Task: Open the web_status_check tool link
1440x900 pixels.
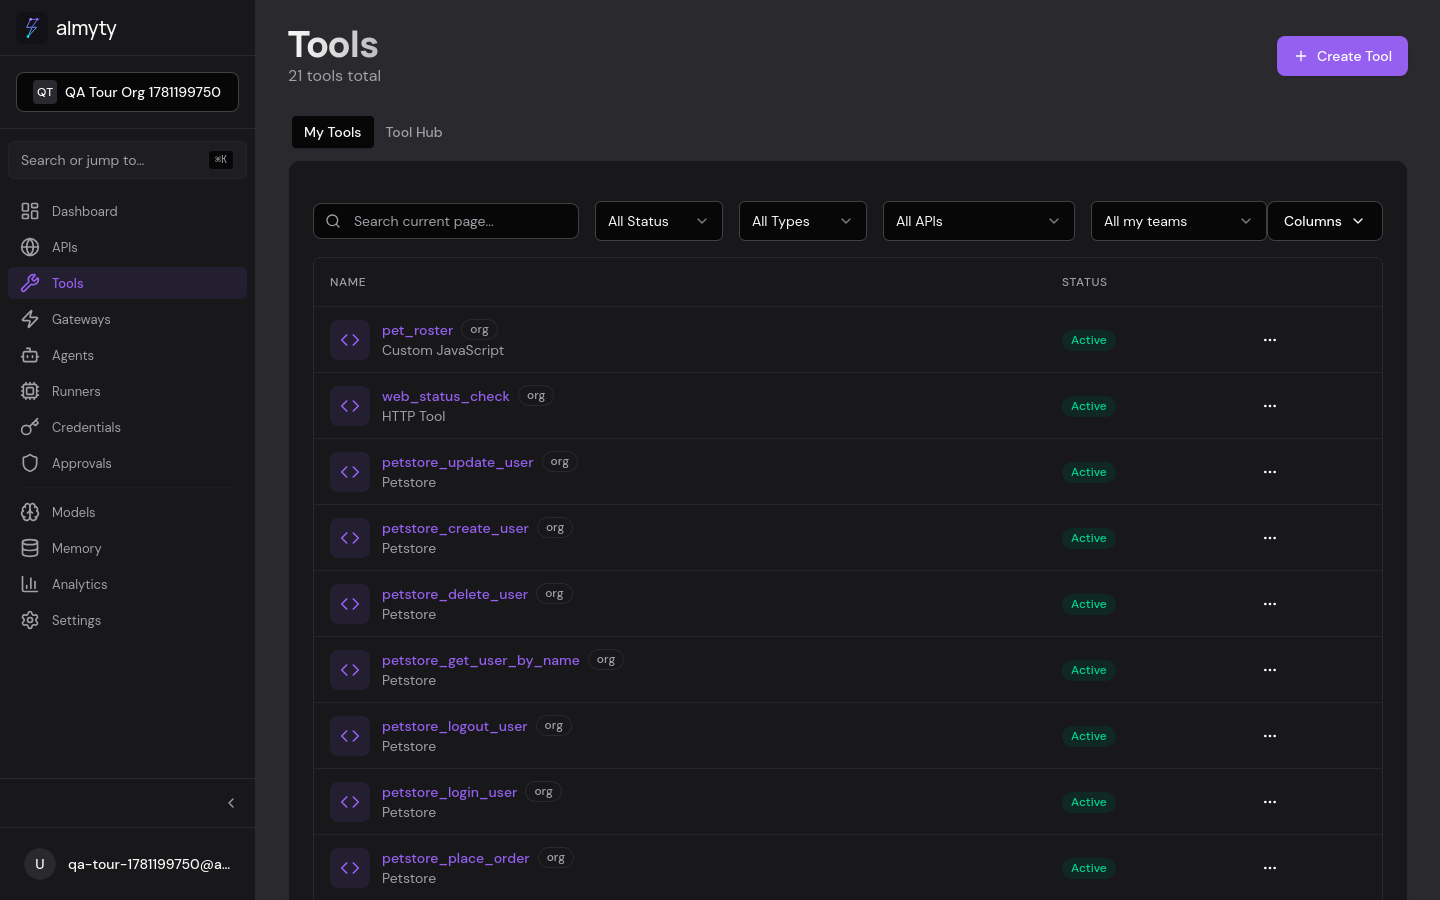Action: coord(445,396)
